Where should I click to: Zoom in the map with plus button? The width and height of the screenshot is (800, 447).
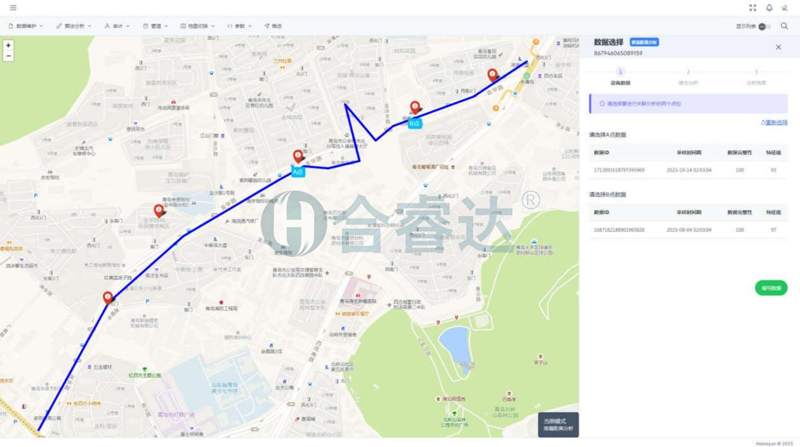(x=8, y=45)
